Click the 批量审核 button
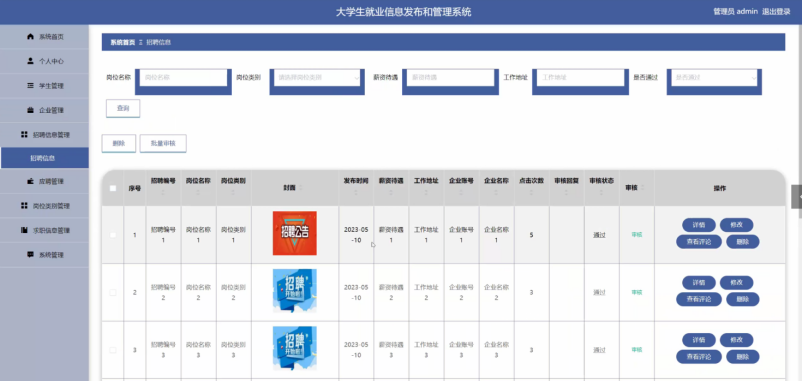Screen dimensions: 802x381 [163, 143]
